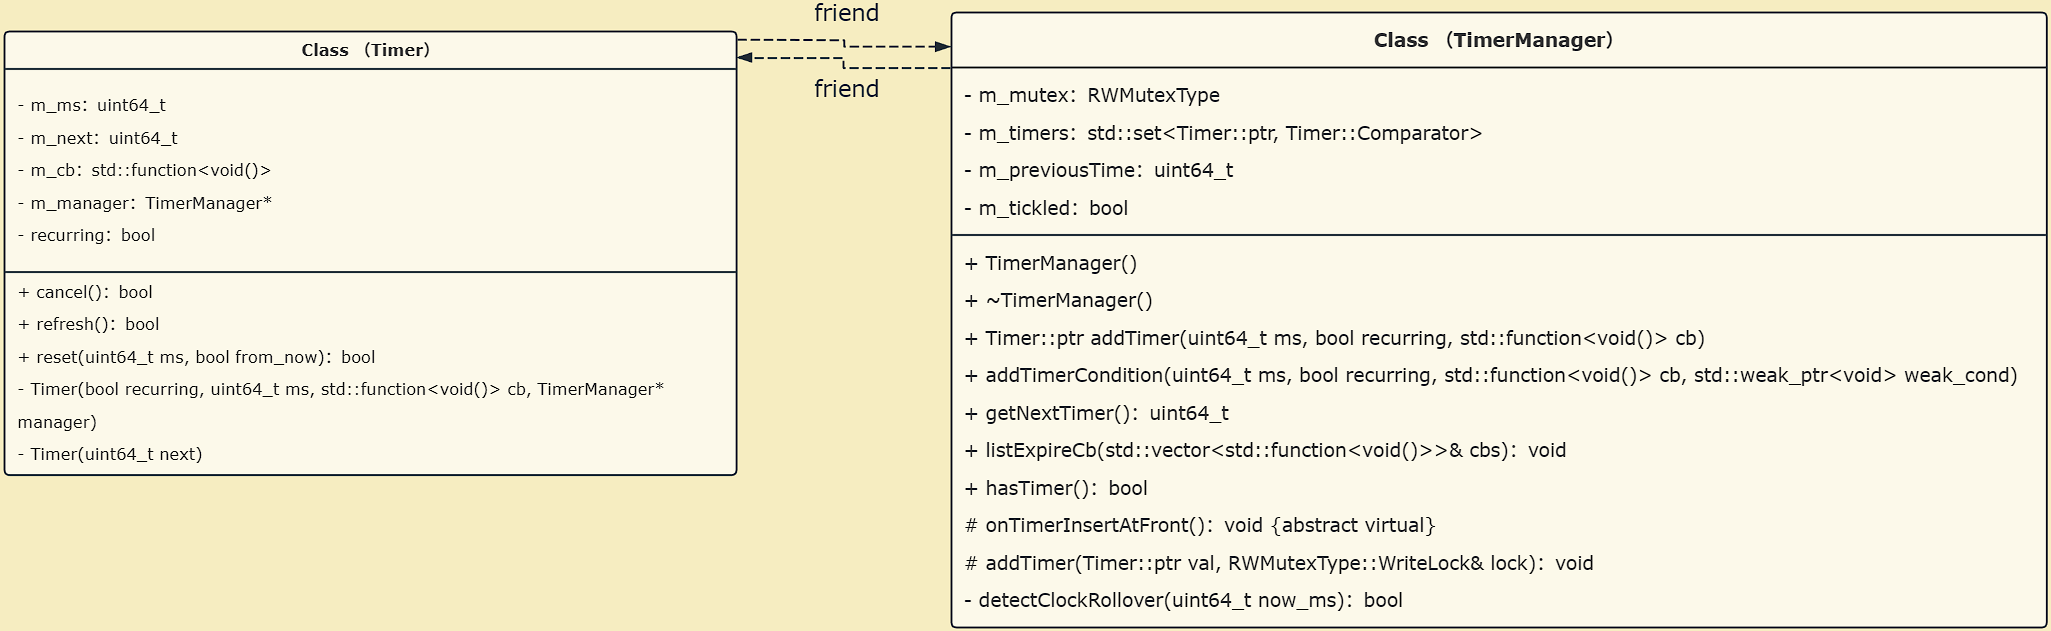2051x631 pixels.
Task: Select the m_ms: uint64_t attribute
Action: [x=92, y=105]
